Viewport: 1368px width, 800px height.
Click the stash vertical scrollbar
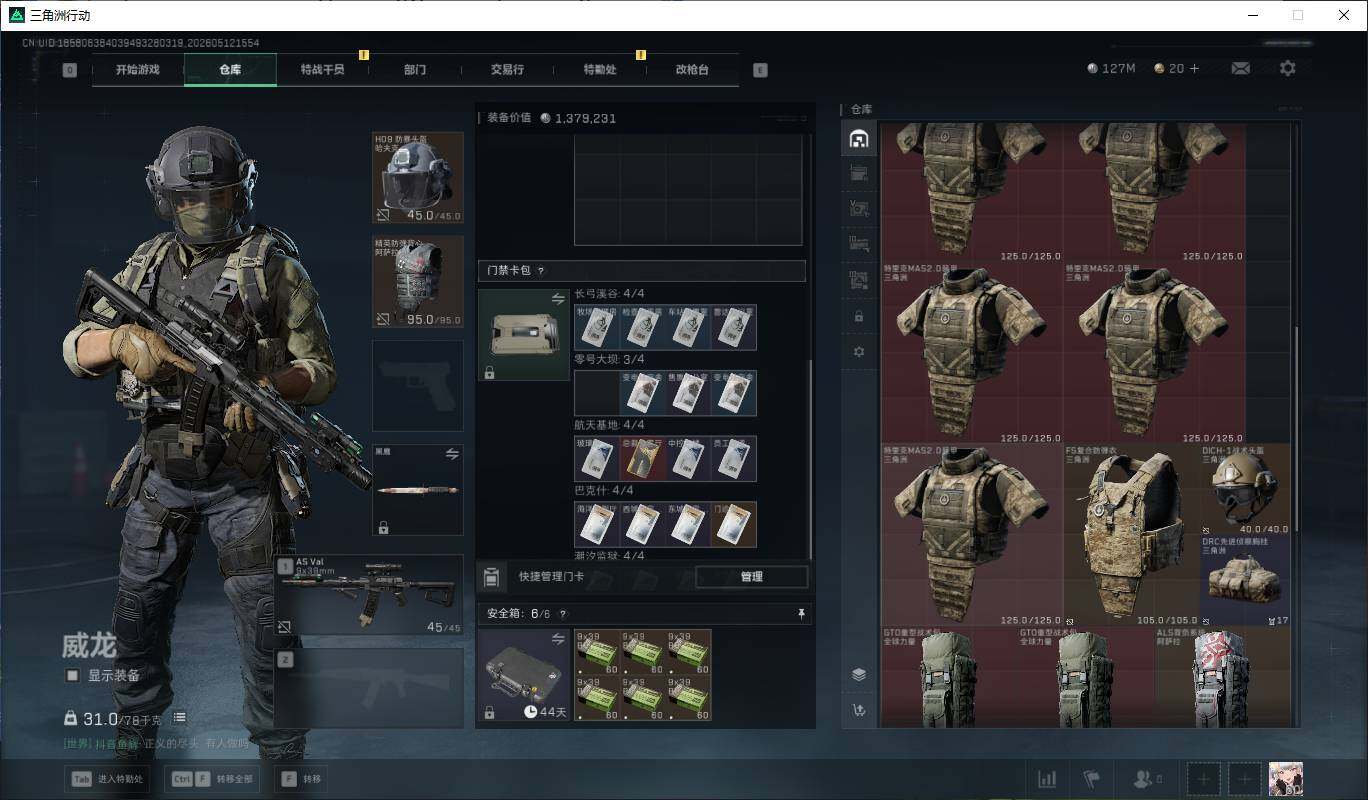coord(1296,430)
